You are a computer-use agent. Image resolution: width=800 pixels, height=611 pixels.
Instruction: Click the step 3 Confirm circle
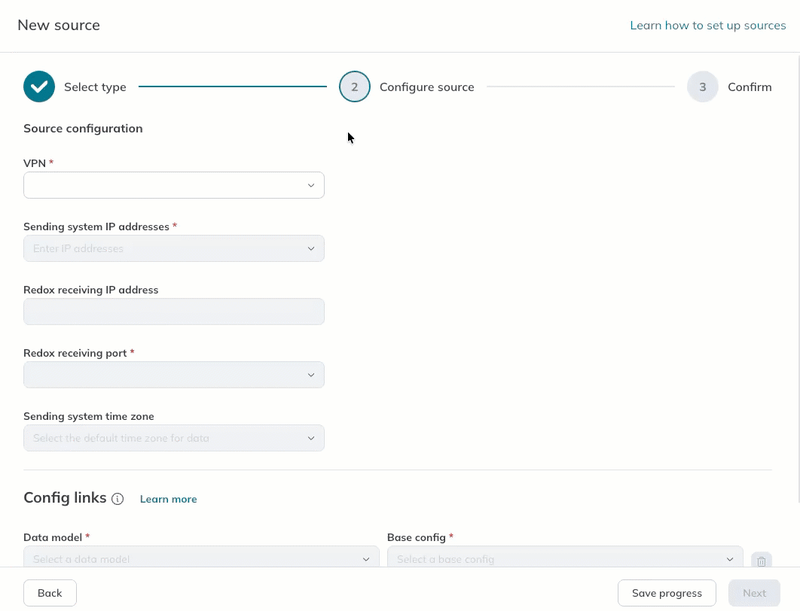[x=703, y=87]
